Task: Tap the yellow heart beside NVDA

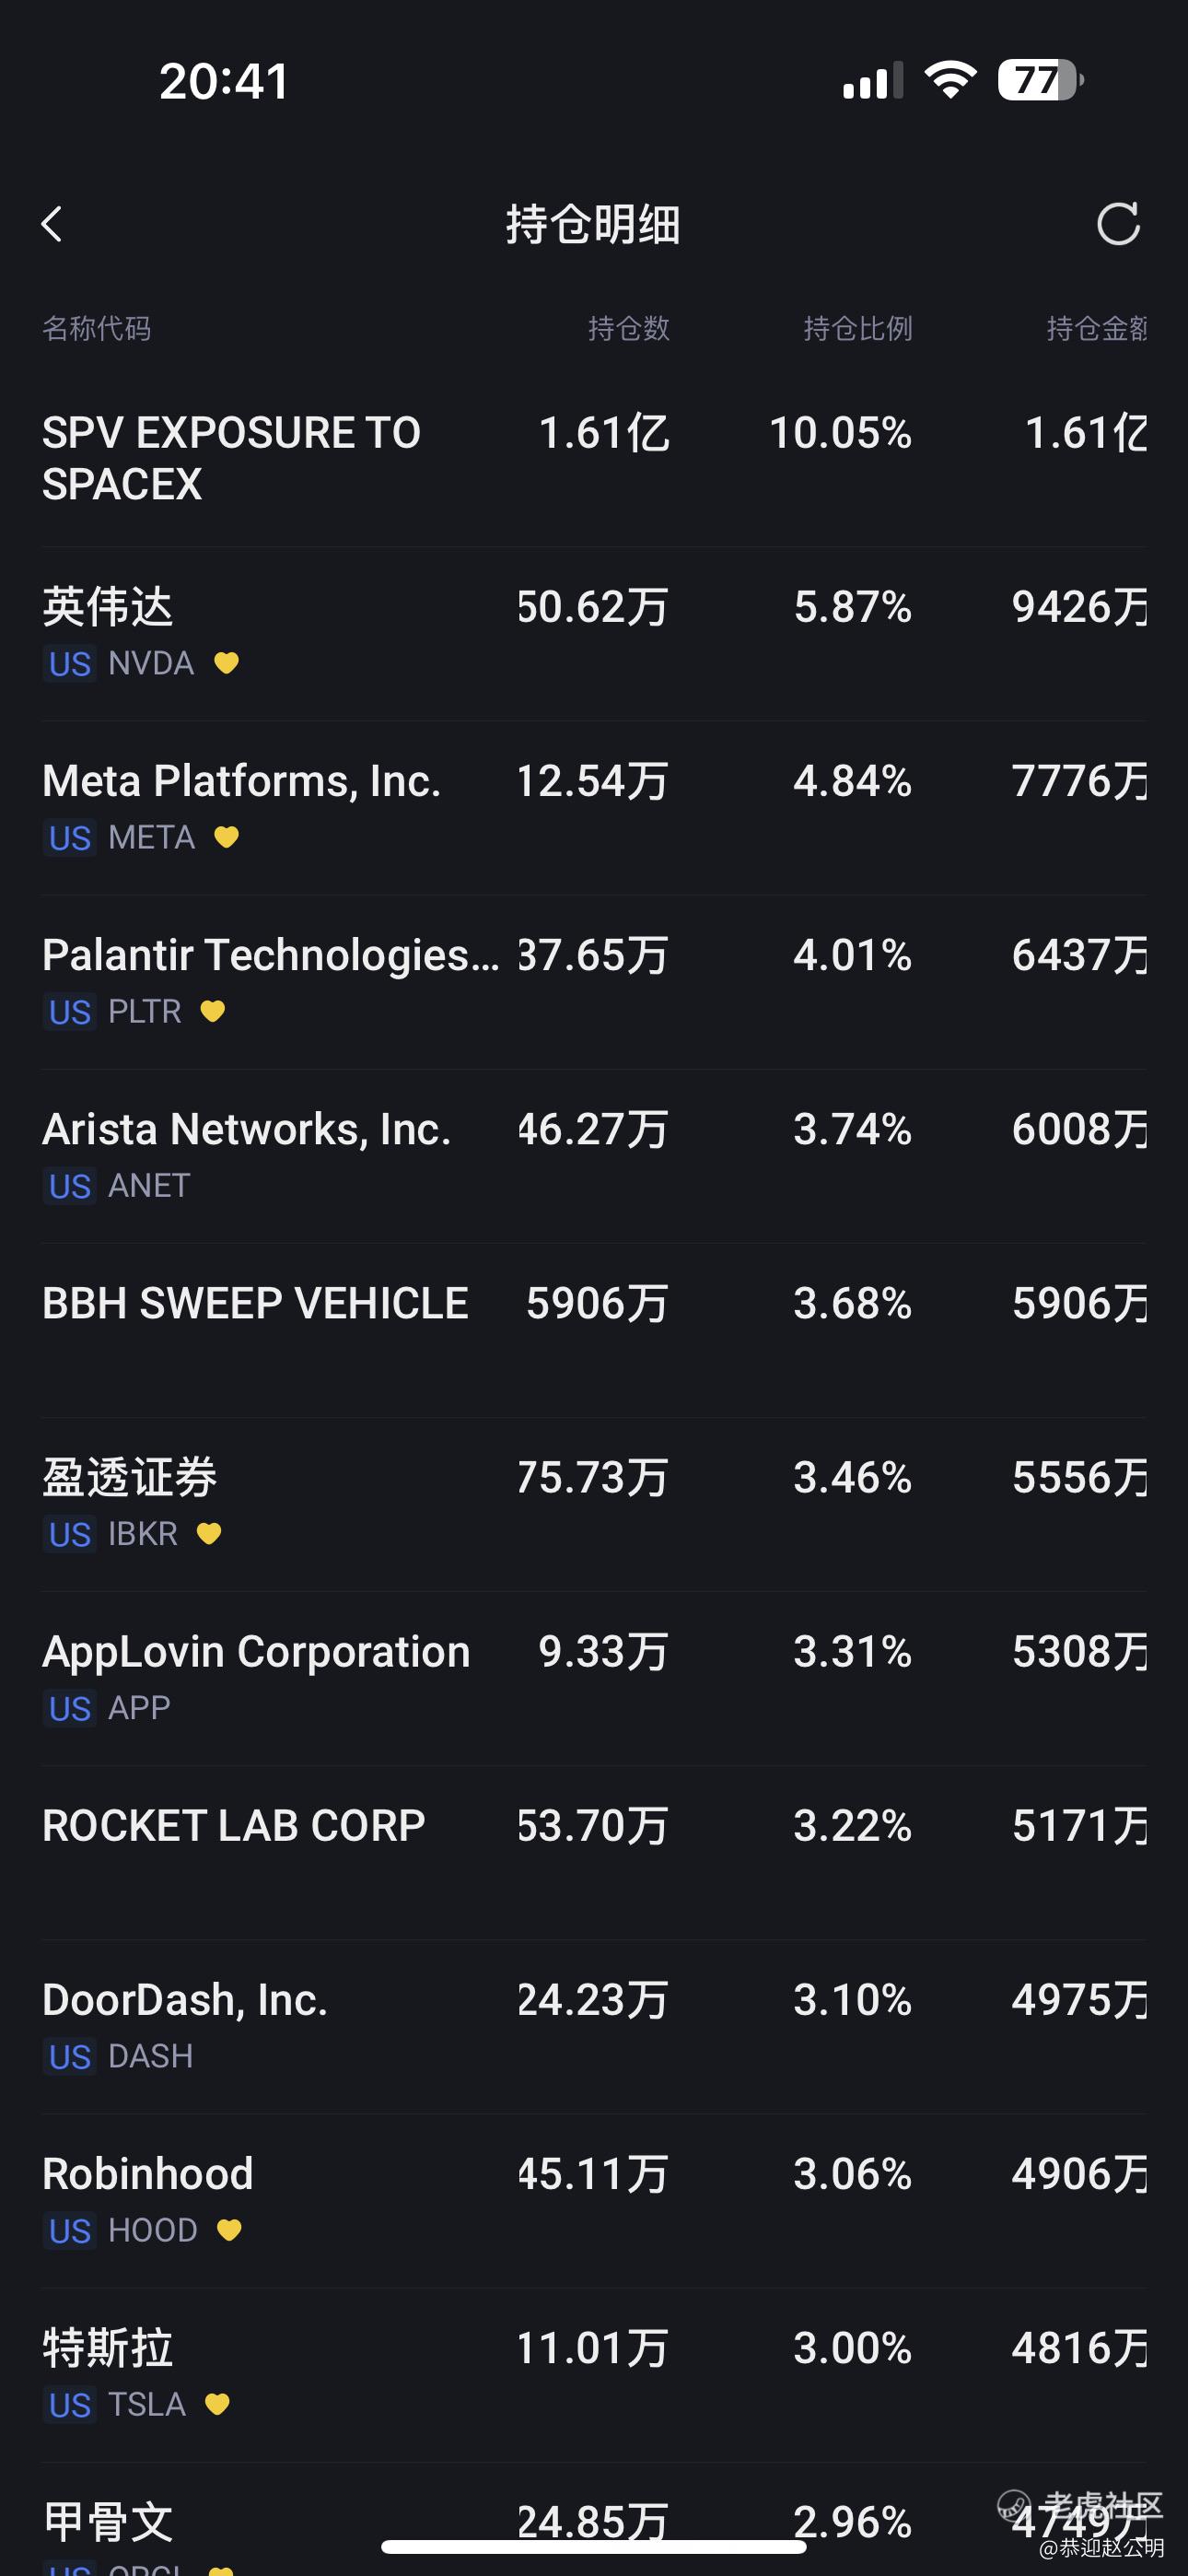Action: pos(227,663)
